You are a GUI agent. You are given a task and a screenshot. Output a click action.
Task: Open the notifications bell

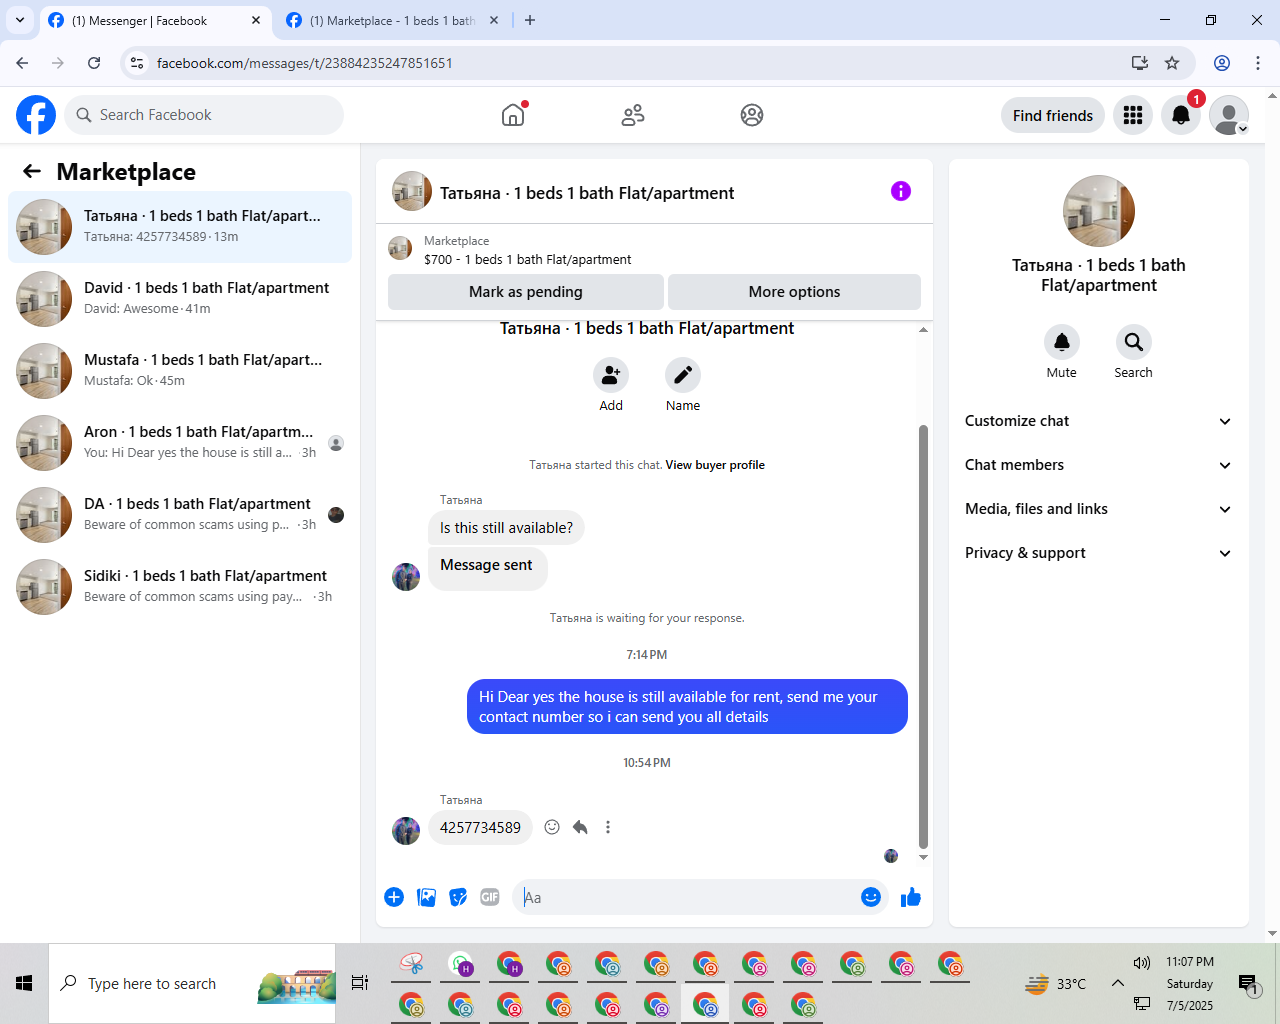click(1181, 115)
